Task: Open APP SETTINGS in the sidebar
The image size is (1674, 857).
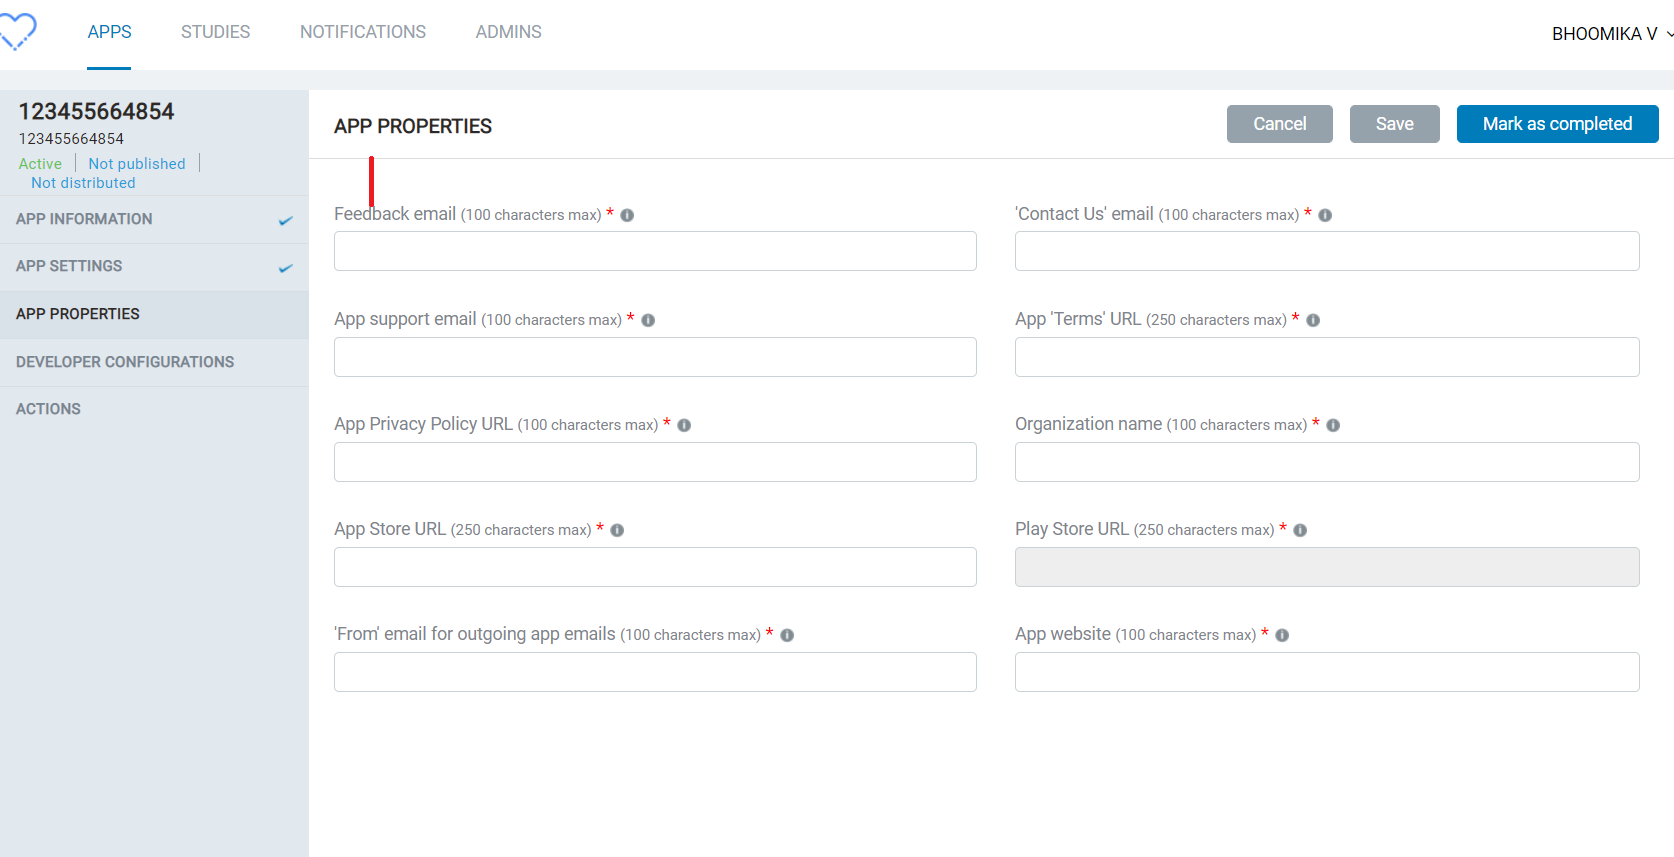Action: [154, 266]
